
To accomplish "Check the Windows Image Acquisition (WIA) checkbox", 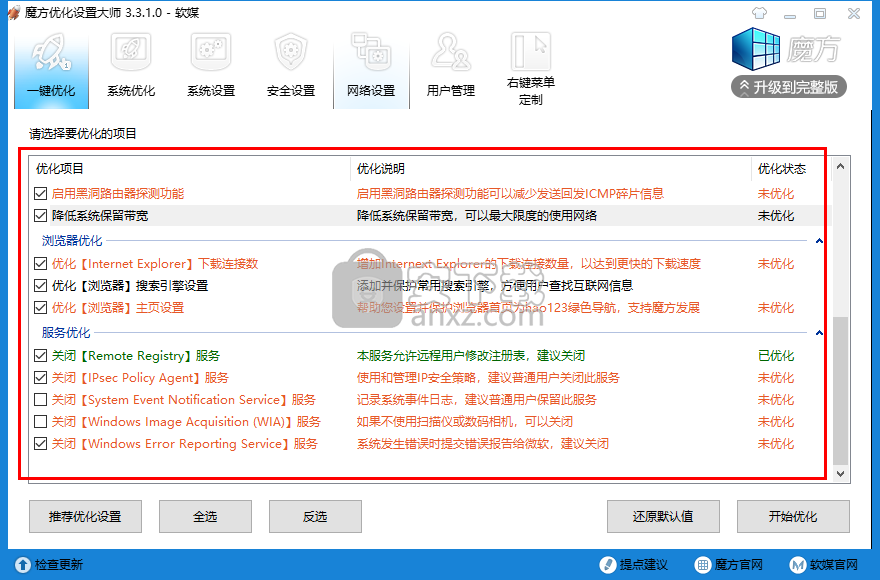I will (40, 422).
